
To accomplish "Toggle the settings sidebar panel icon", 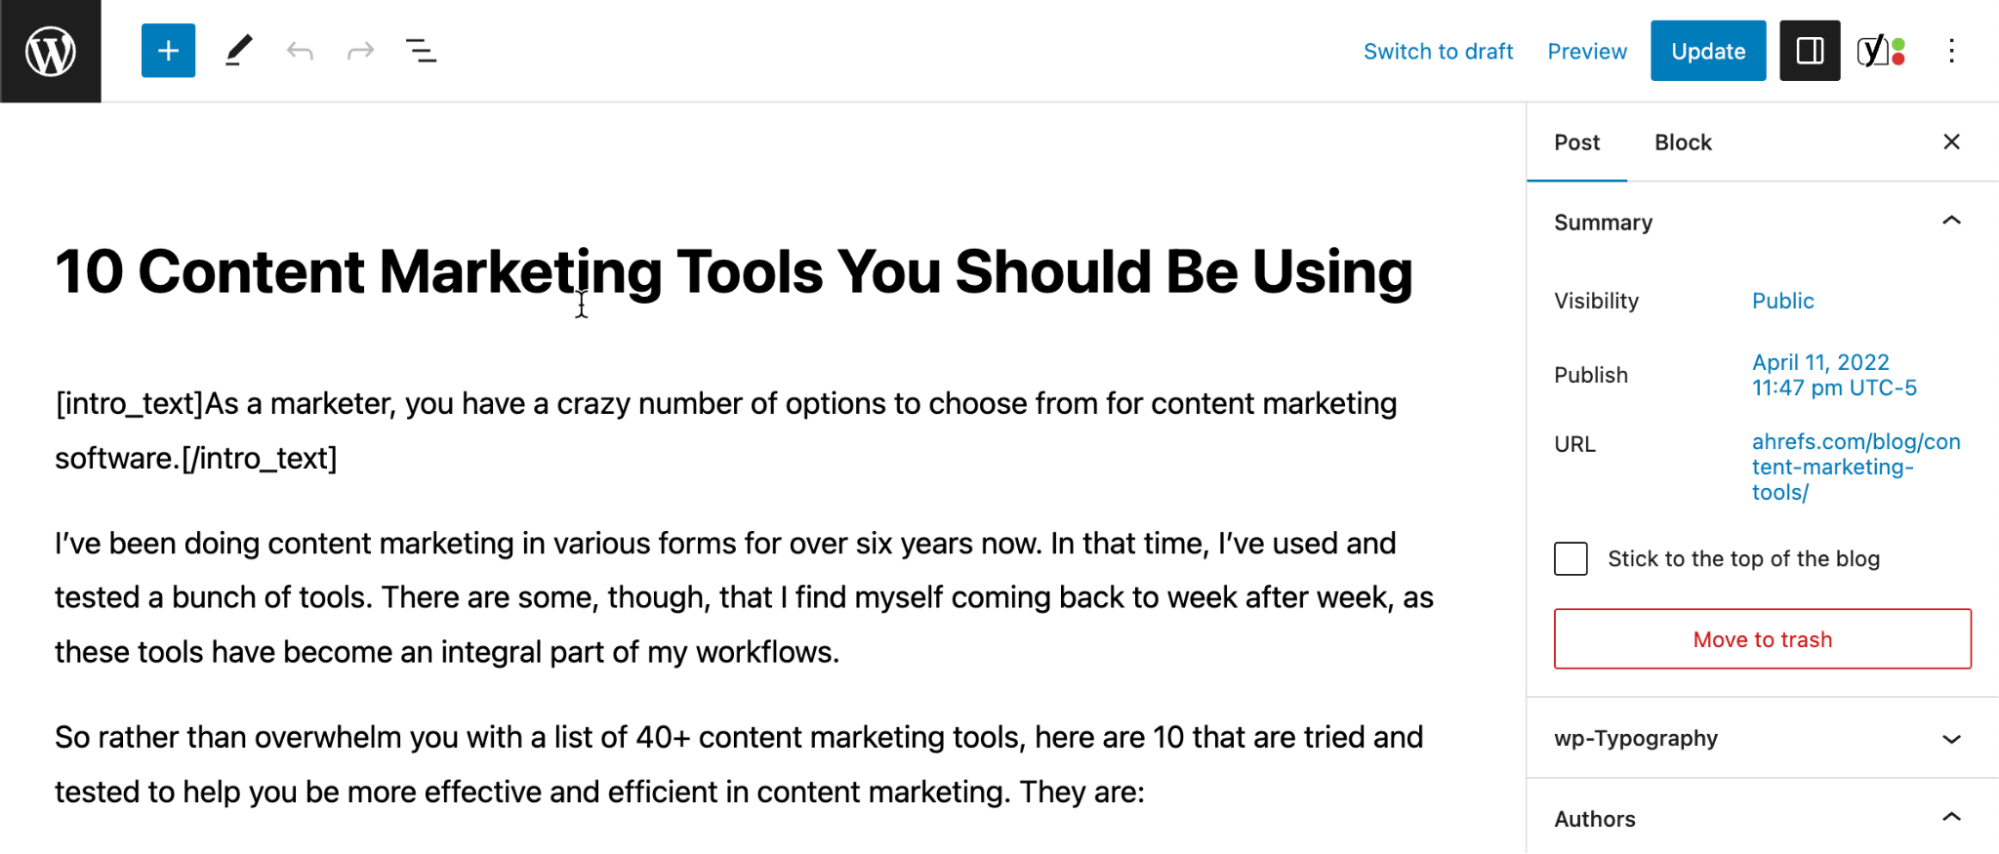I will [x=1809, y=51].
